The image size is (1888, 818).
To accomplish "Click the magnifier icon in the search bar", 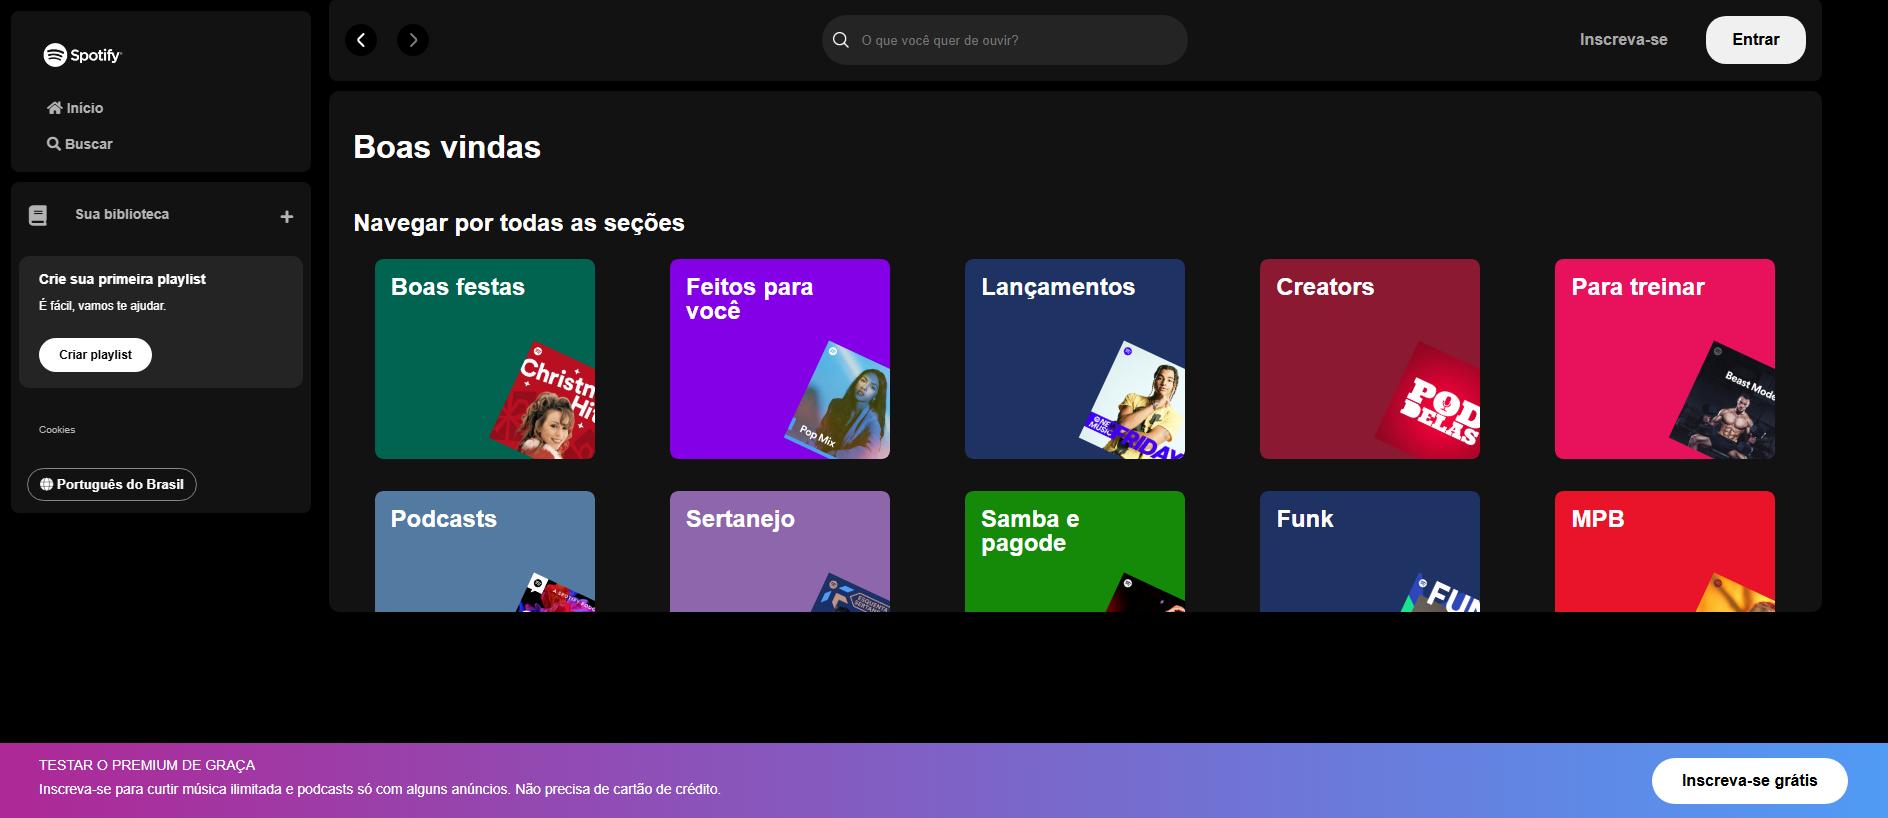I will [x=841, y=40].
